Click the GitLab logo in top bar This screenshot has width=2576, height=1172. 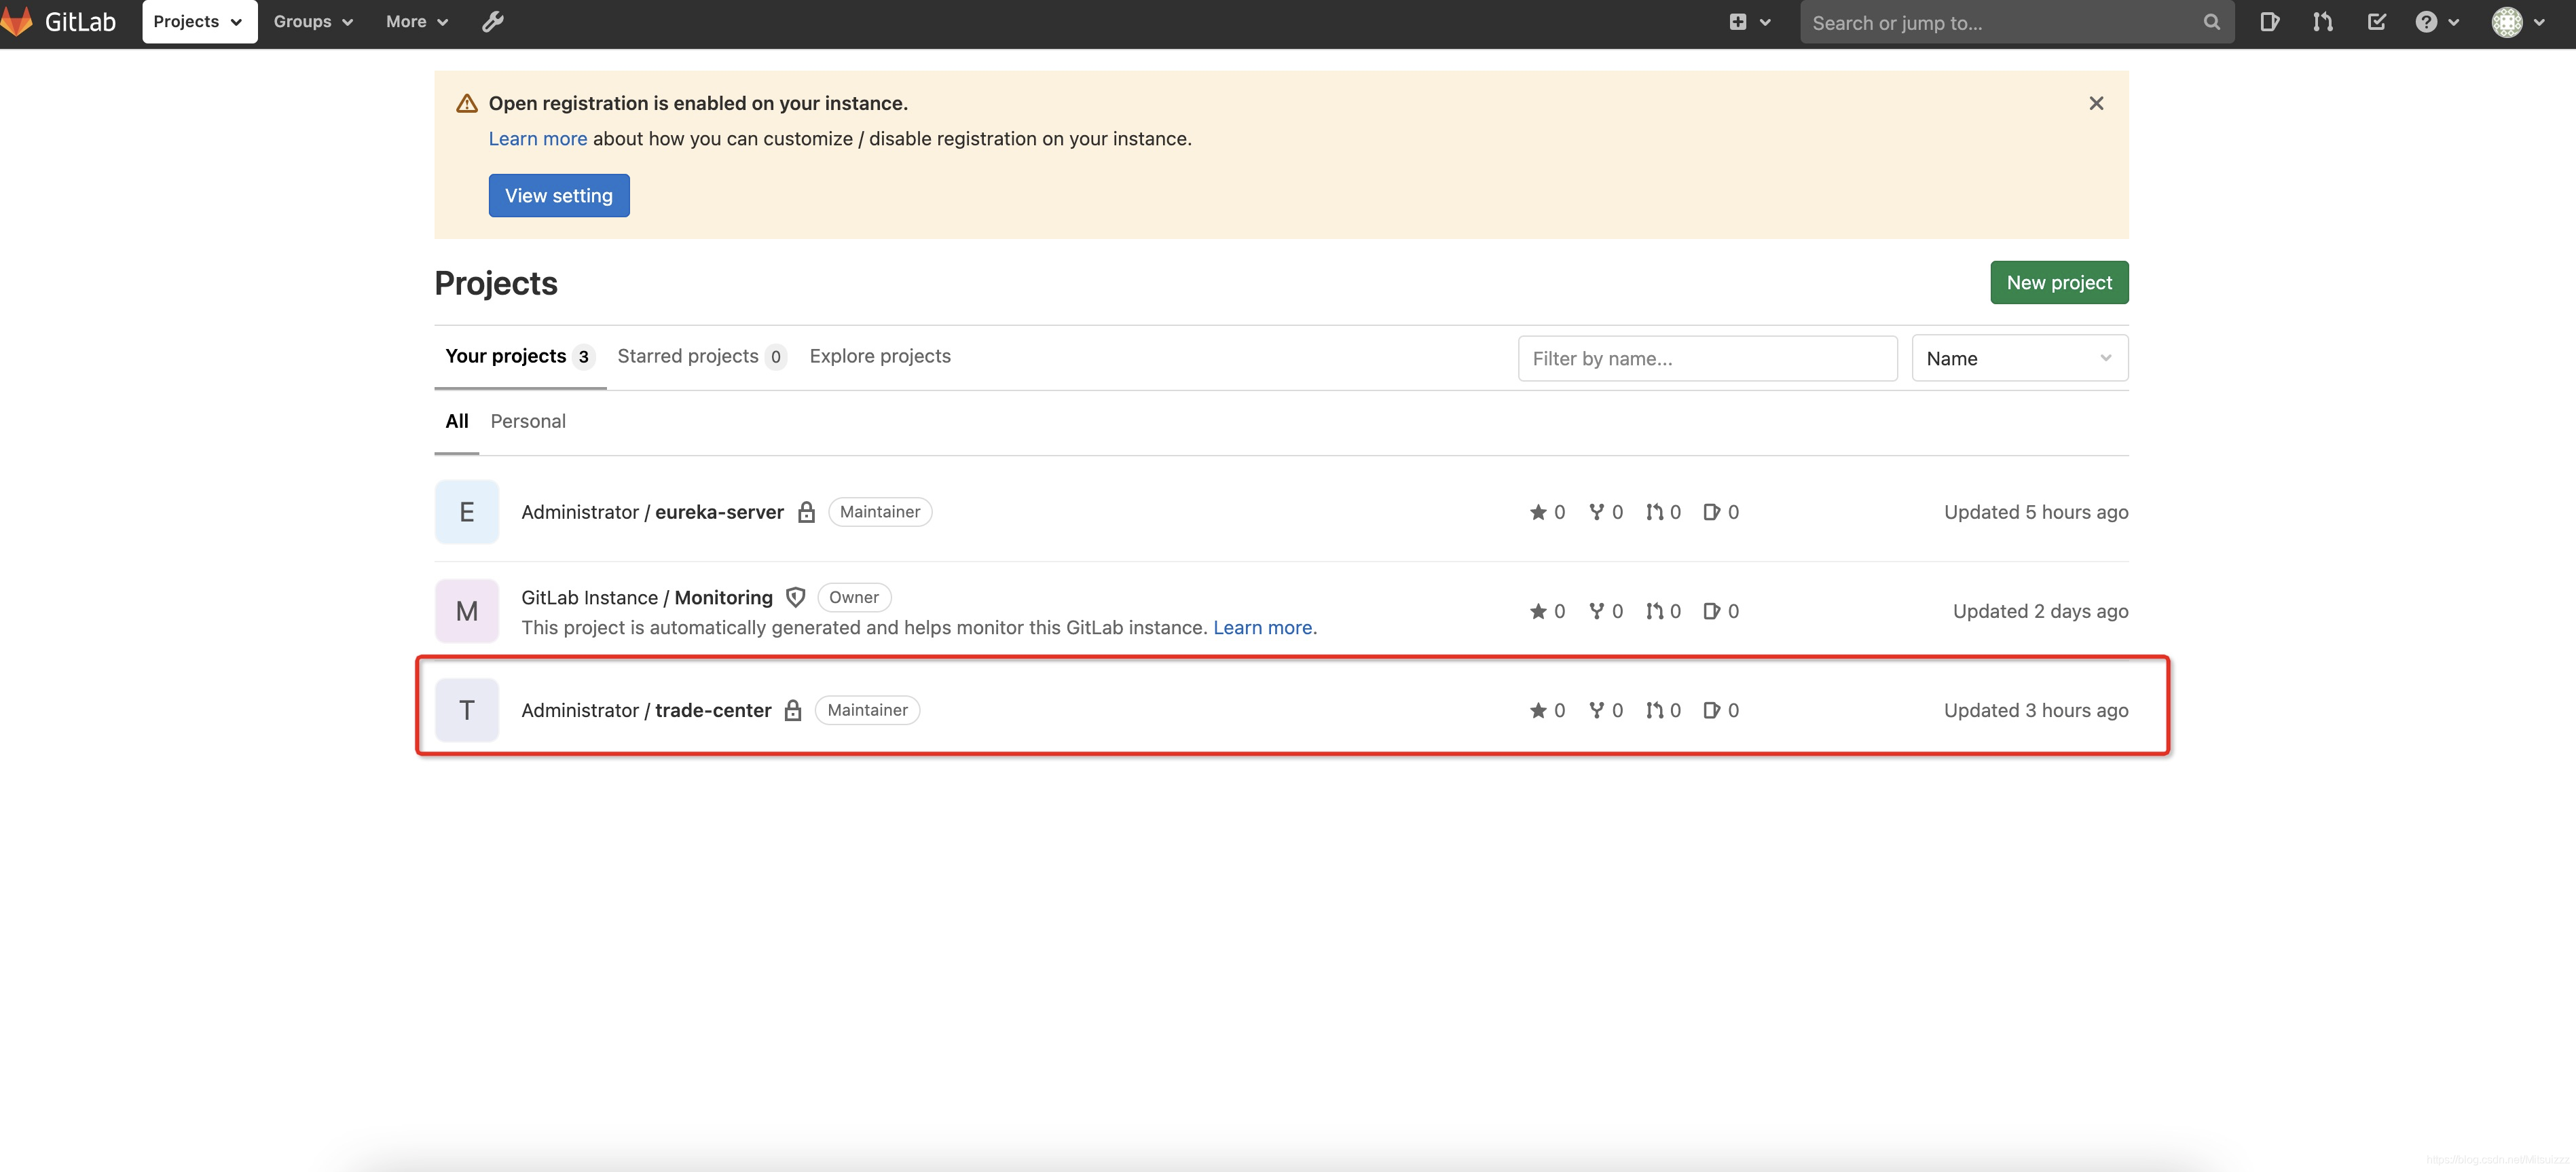(x=58, y=22)
